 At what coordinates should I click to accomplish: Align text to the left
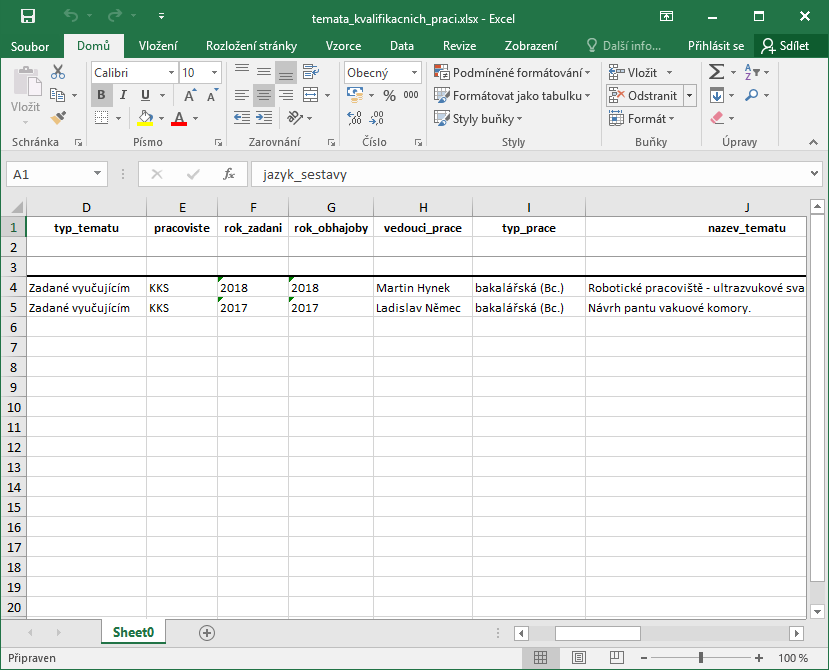coord(242,95)
